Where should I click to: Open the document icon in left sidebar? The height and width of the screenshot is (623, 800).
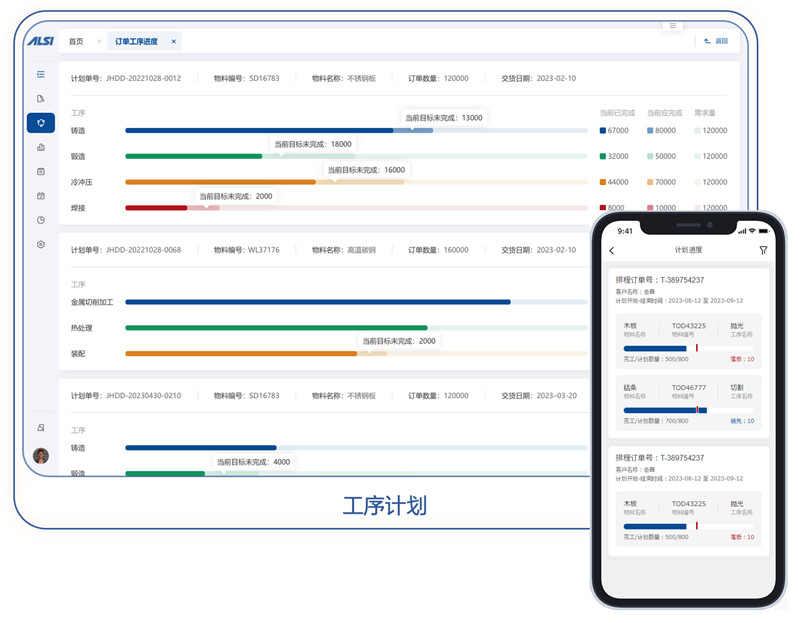pyautogui.click(x=41, y=98)
